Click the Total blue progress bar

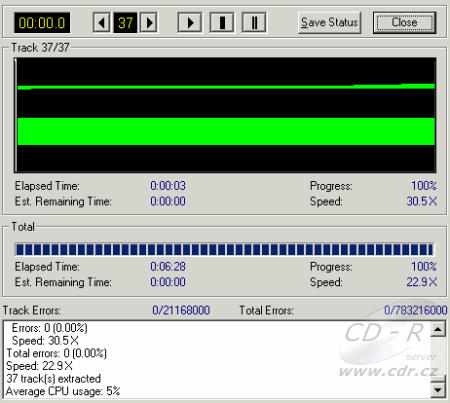(224, 249)
